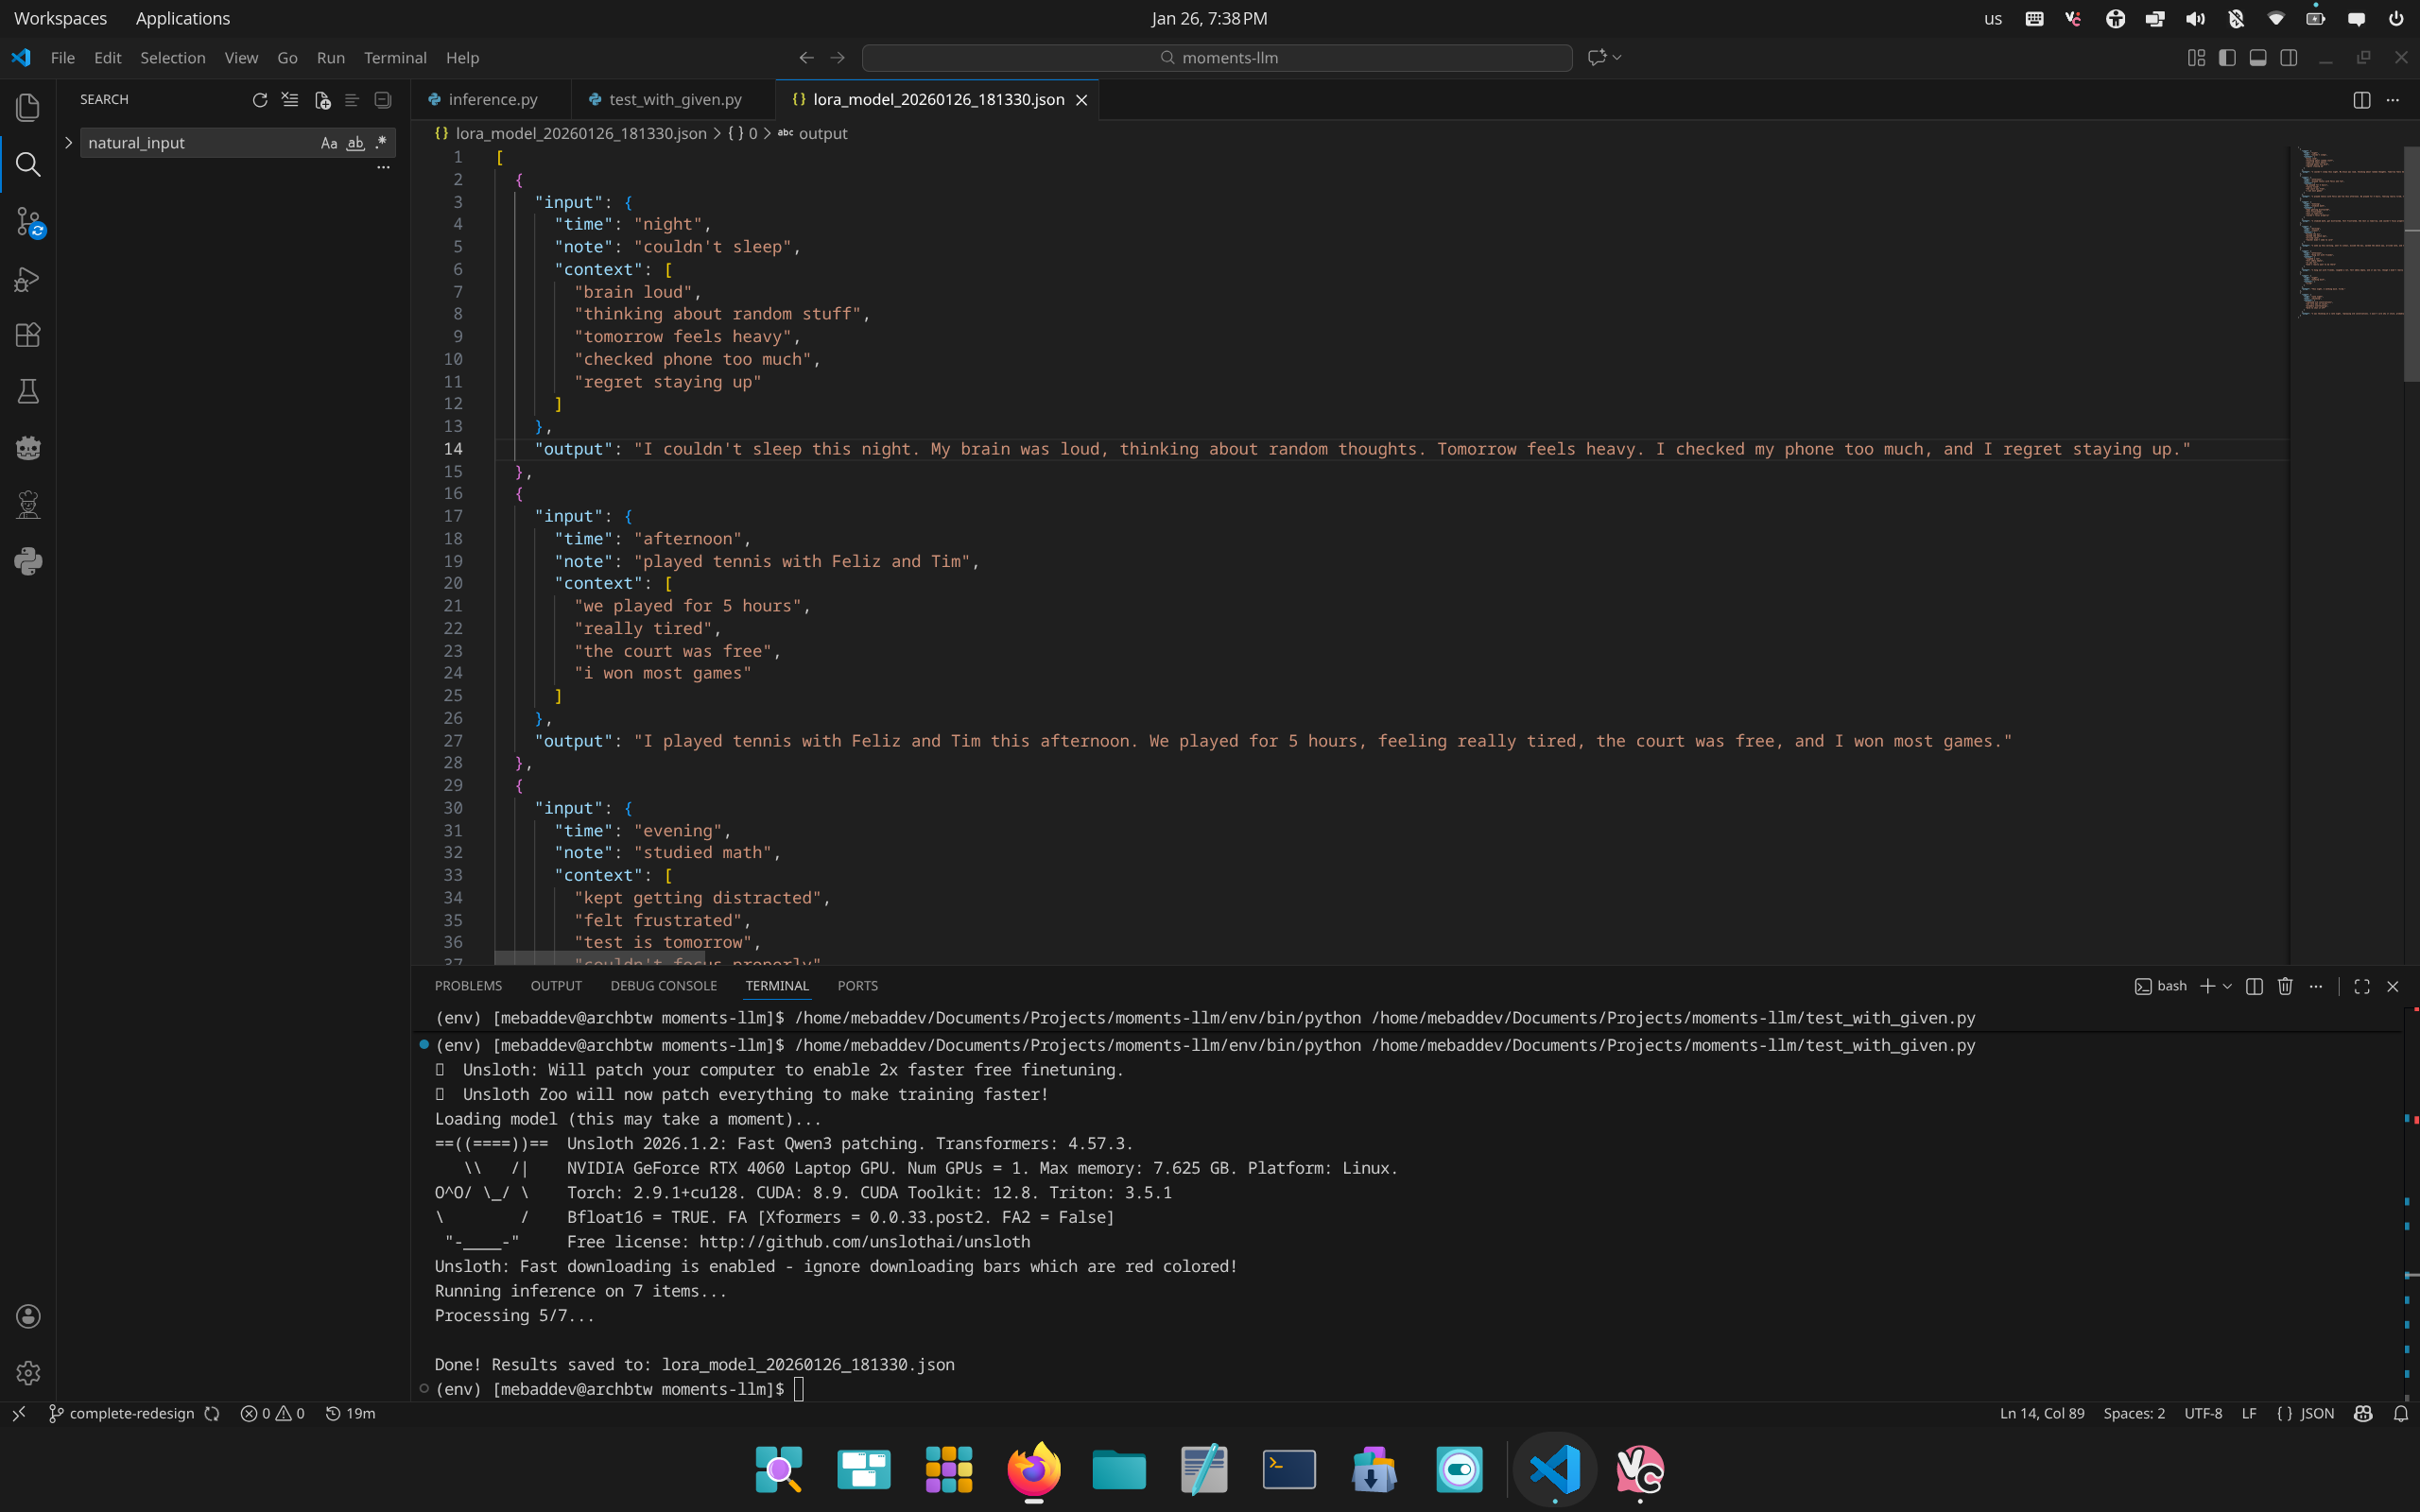Kill the bash terminal with trash icon

tap(2285, 986)
